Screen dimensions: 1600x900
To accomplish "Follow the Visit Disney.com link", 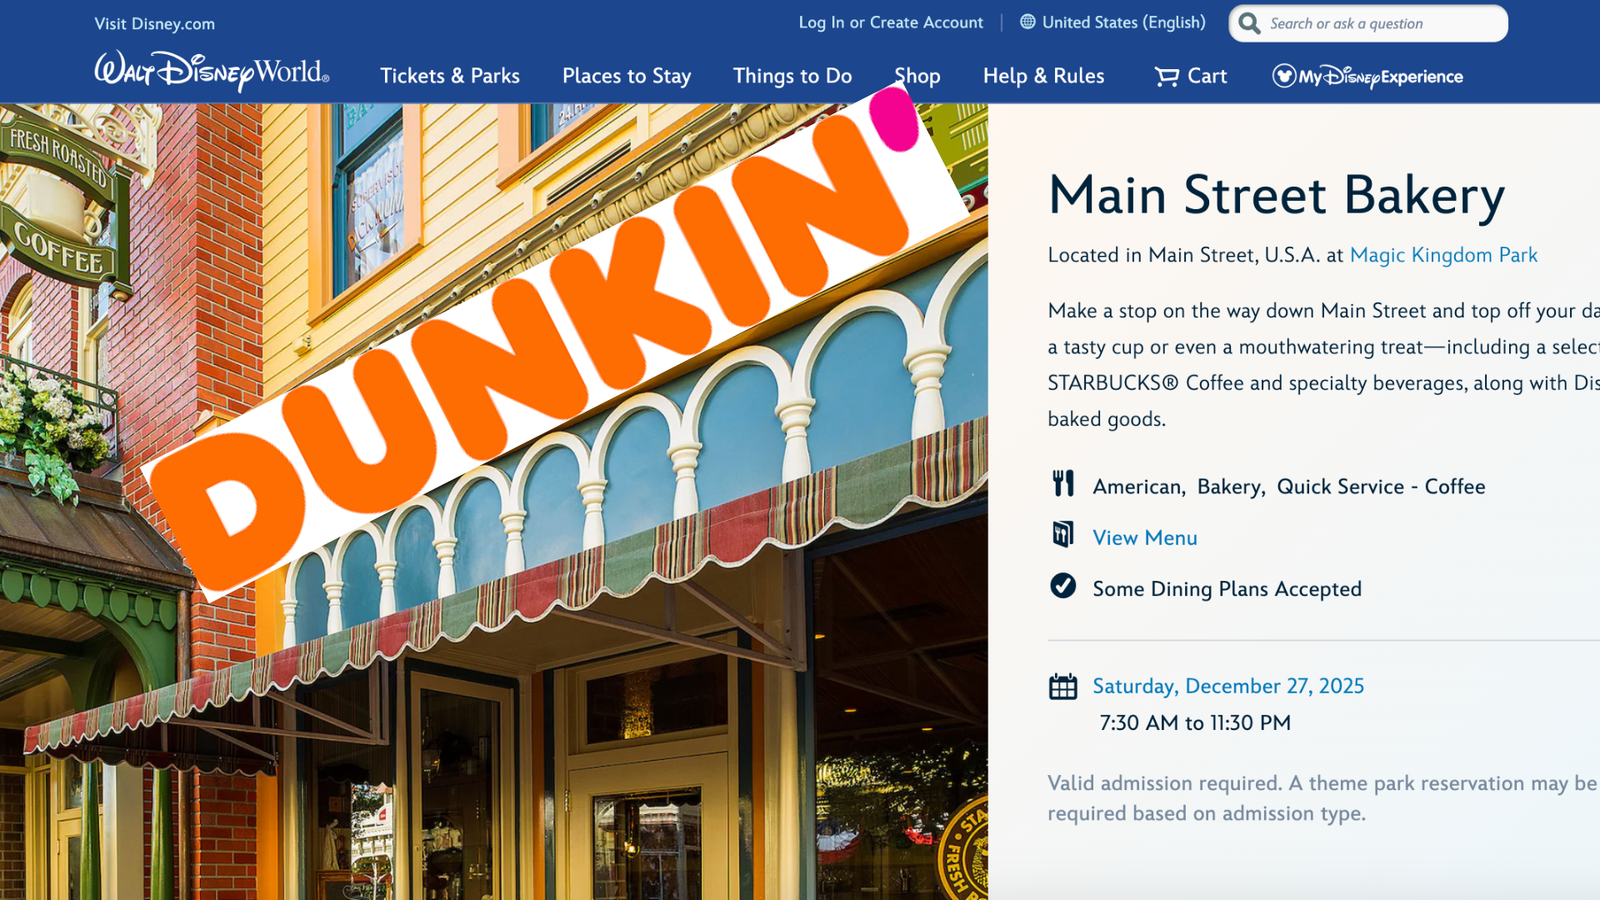I will point(155,24).
